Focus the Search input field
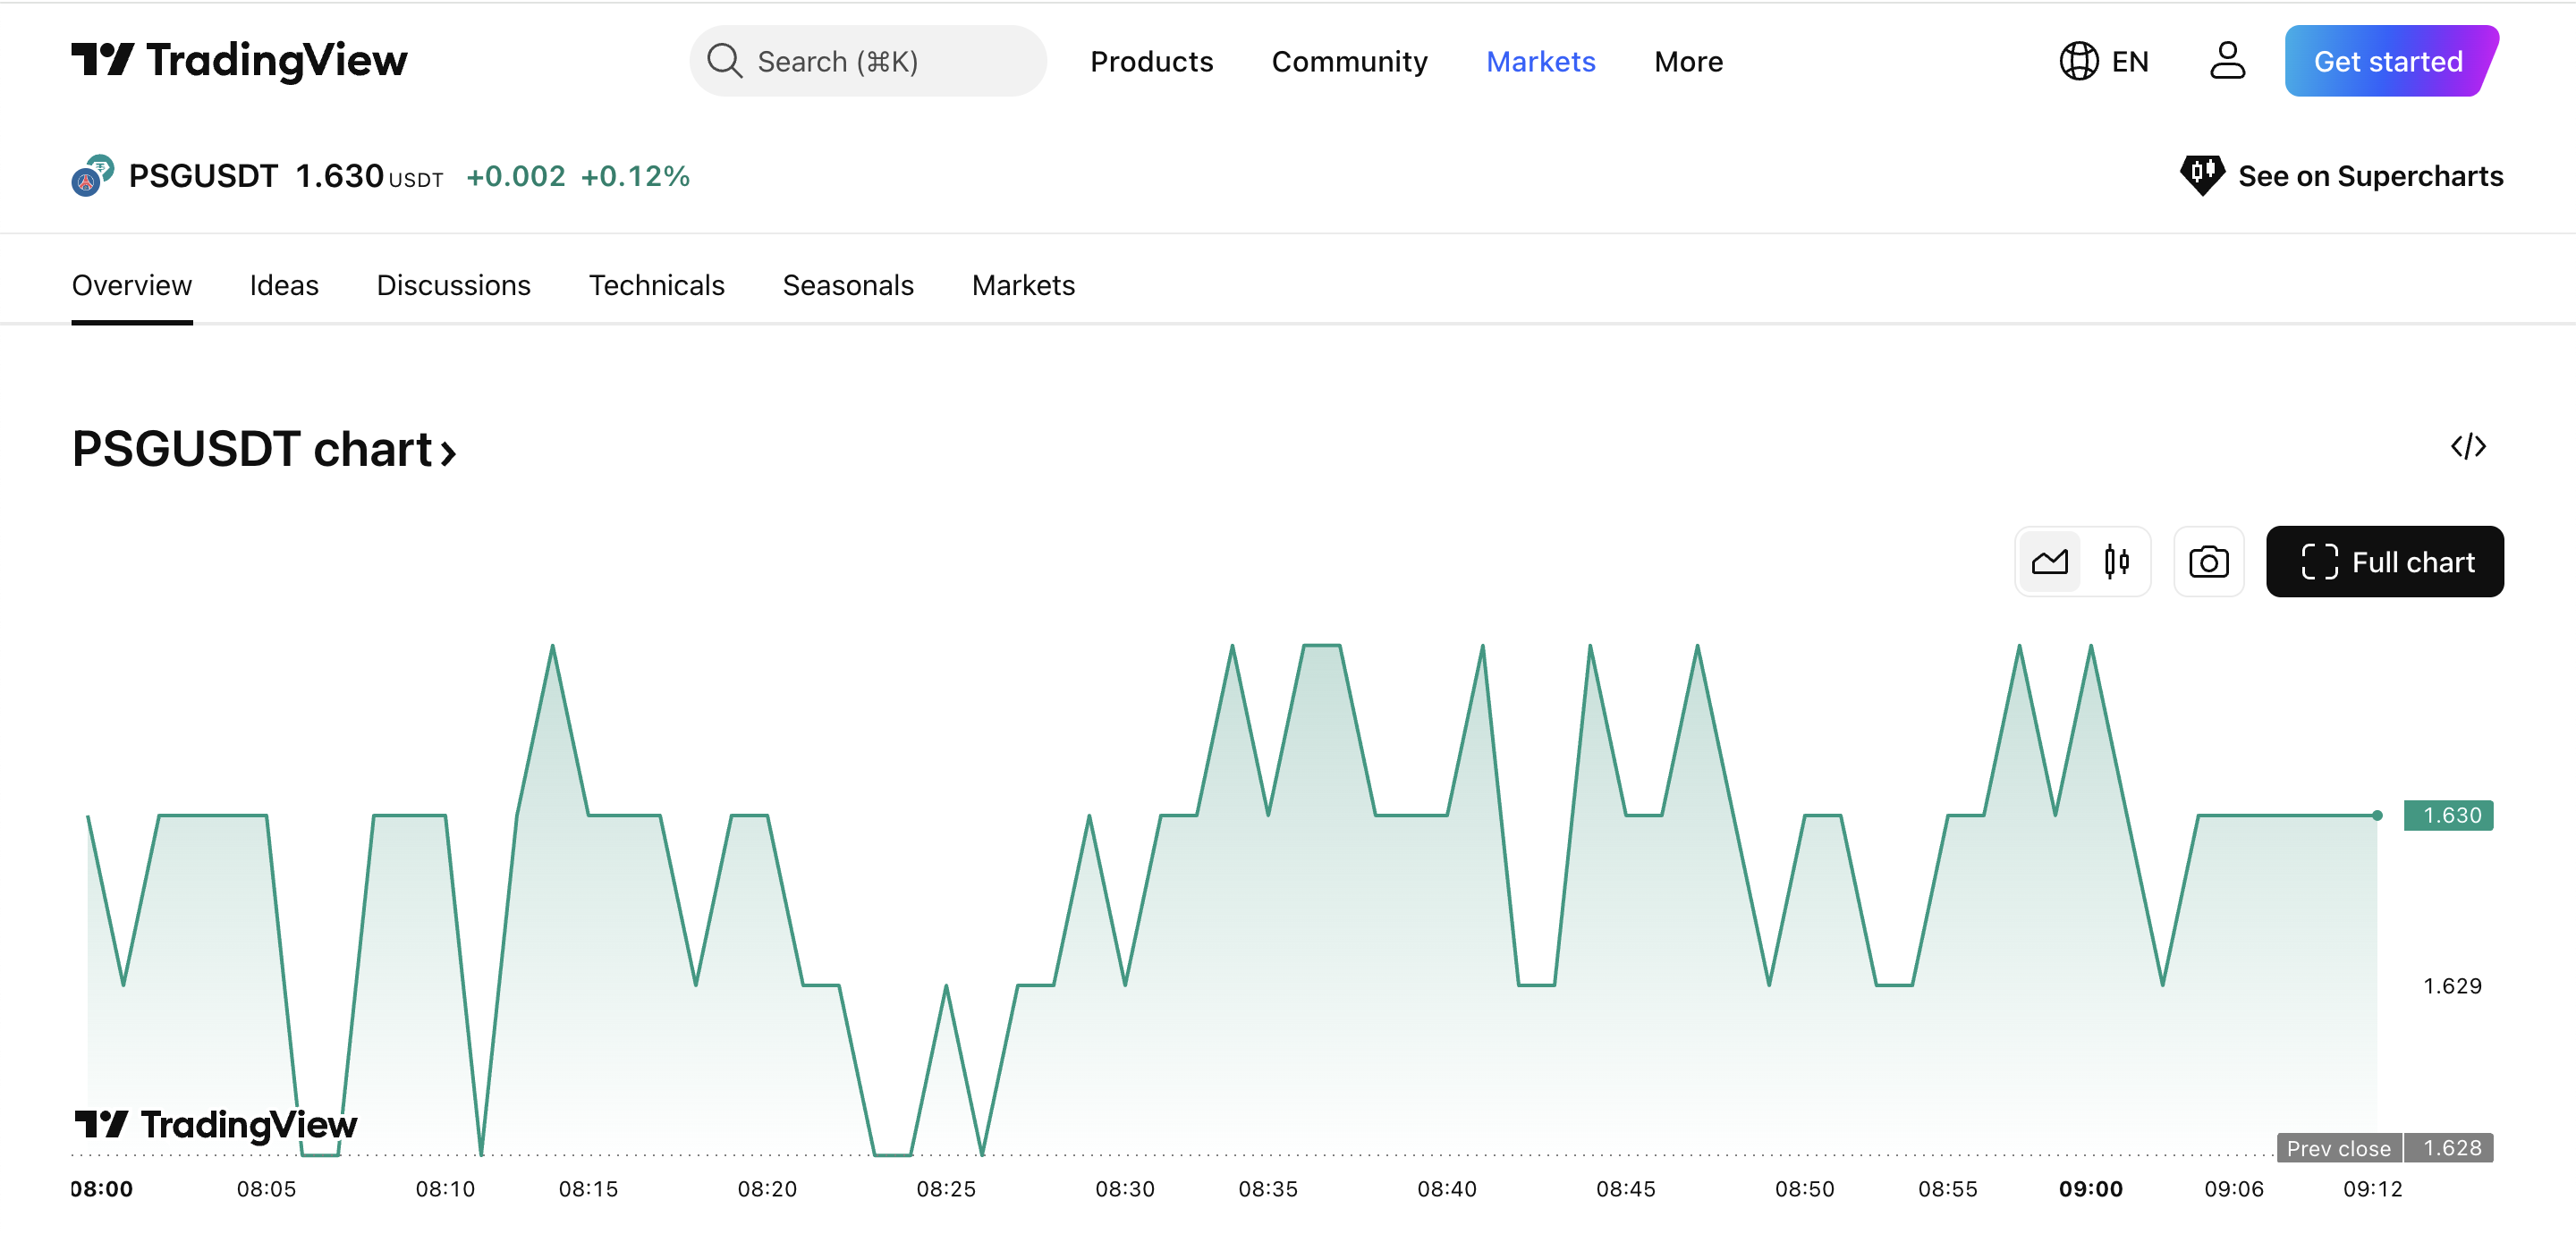The height and width of the screenshot is (1234, 2576). pos(867,61)
